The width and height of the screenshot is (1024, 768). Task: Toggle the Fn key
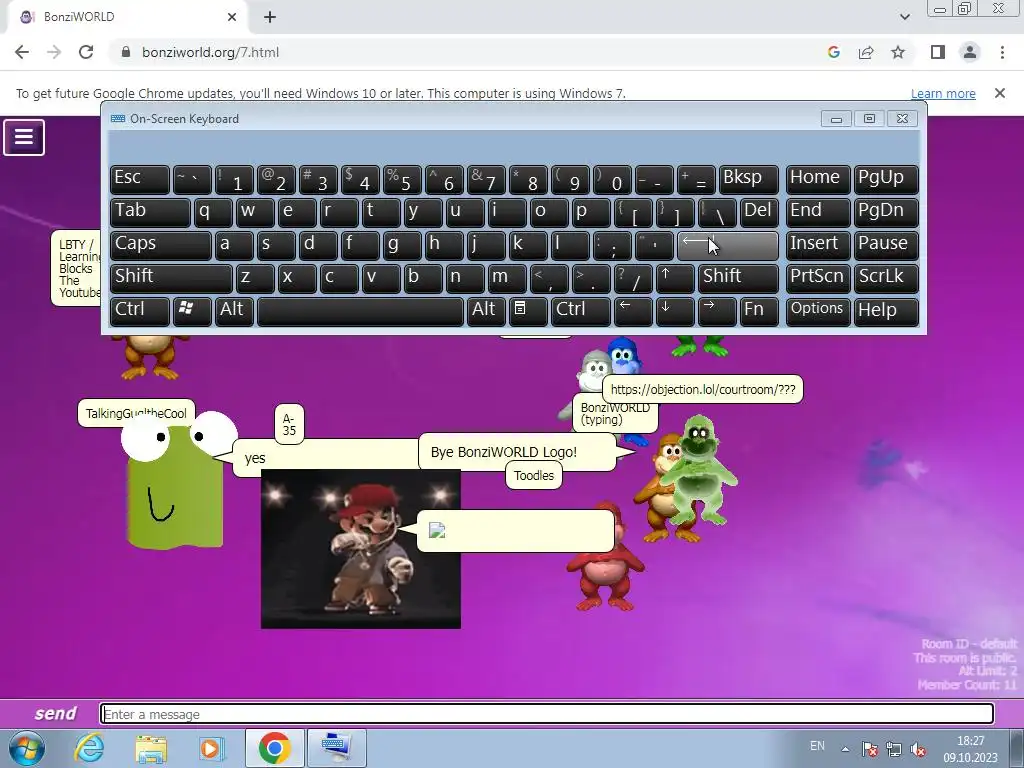tap(759, 310)
